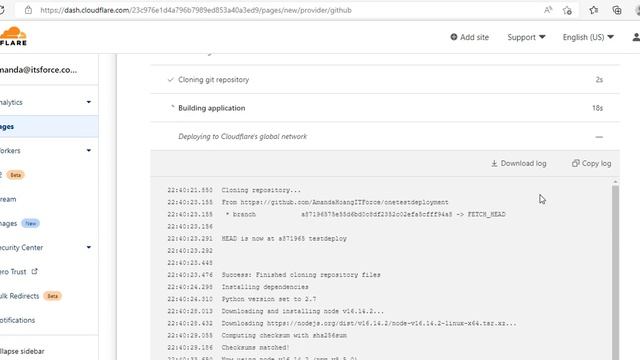Image resolution: width=640 pixels, height=360 pixels.
Task: Click Collapse sidebar
Action: click(x=22, y=351)
